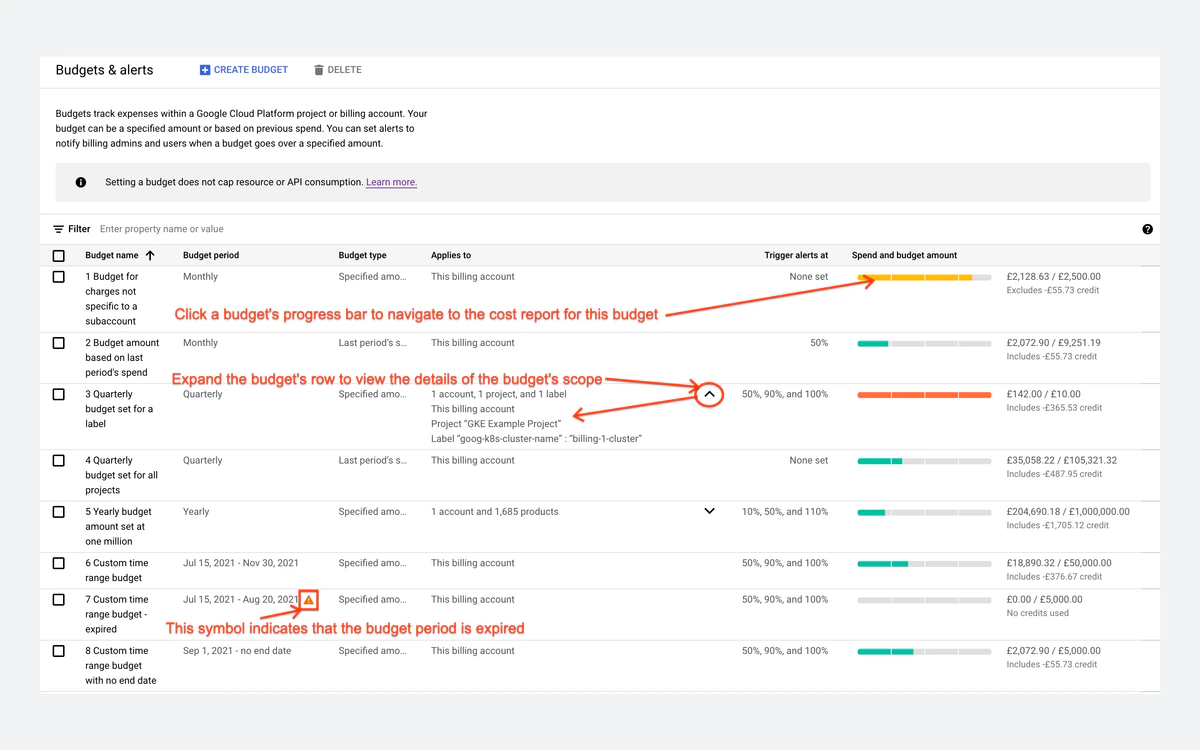Toggle the select-all checkbox in the table header

(59, 255)
